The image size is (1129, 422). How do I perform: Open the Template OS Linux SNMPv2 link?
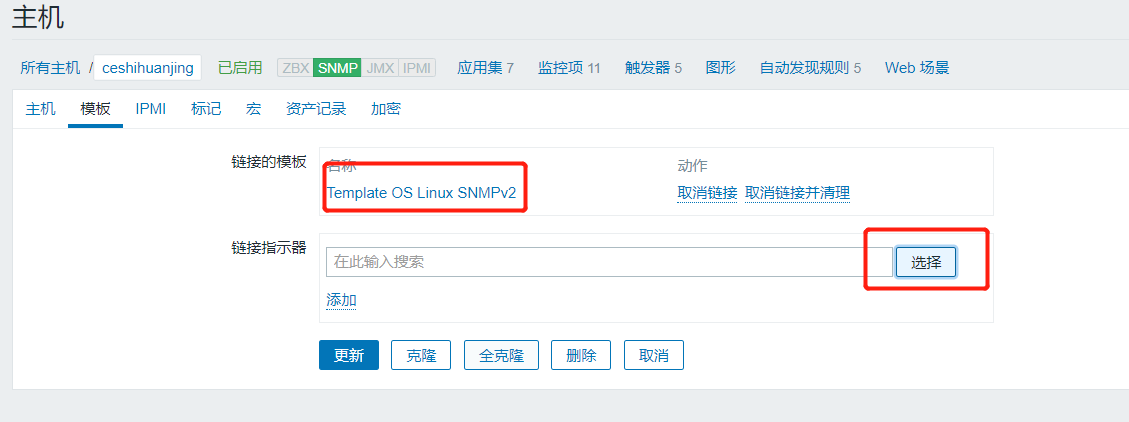[x=421, y=193]
